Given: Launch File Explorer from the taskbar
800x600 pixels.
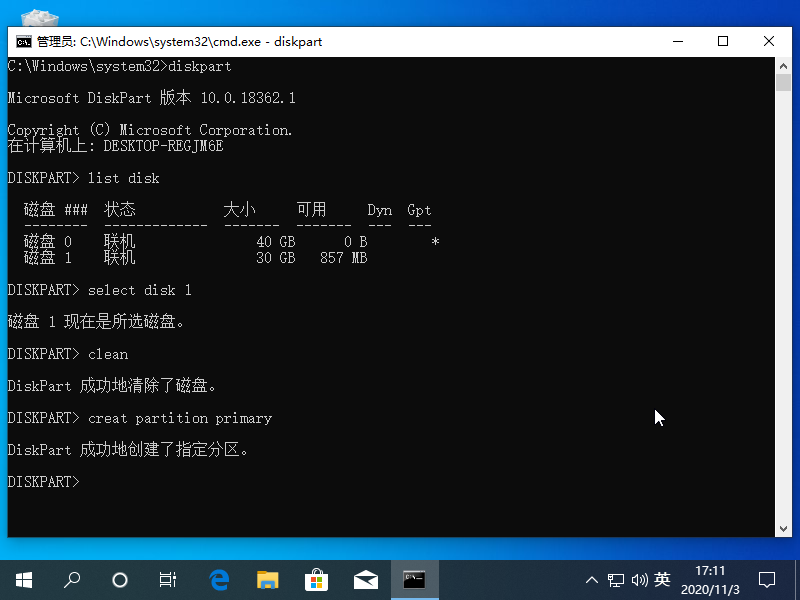Looking at the screenshot, I should click(x=268, y=580).
